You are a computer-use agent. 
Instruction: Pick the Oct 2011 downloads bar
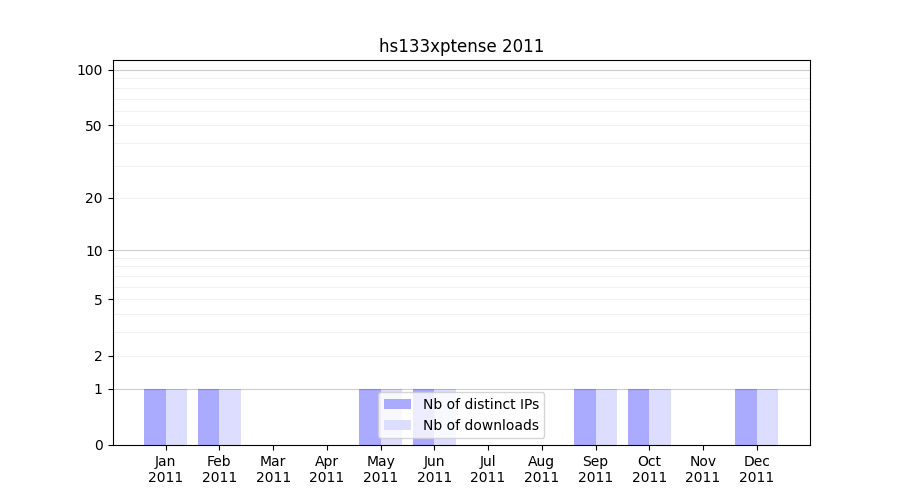660,417
